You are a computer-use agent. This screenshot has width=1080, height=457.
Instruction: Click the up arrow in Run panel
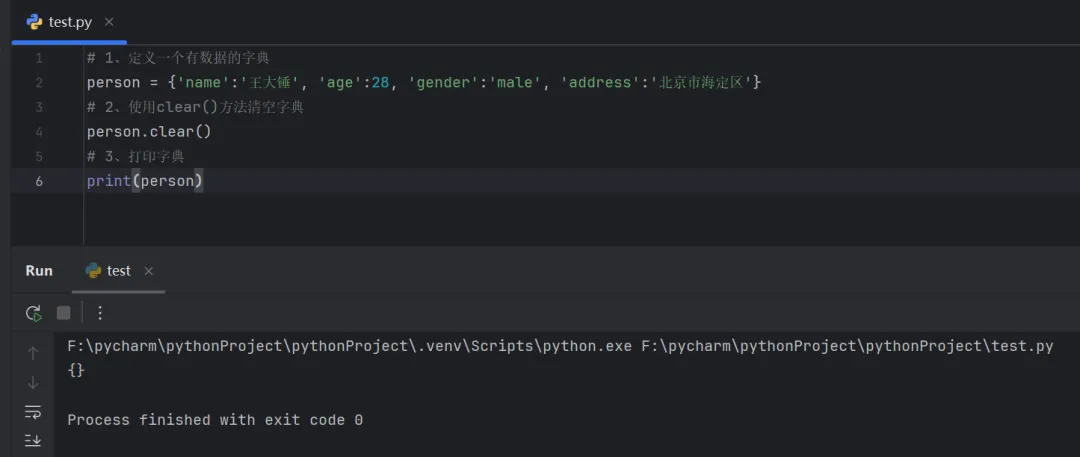click(33, 353)
